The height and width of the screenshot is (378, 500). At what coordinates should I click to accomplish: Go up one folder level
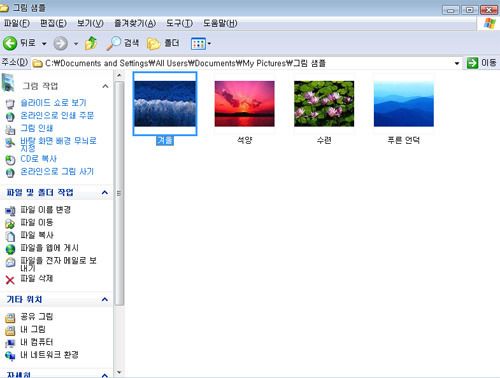click(91, 43)
